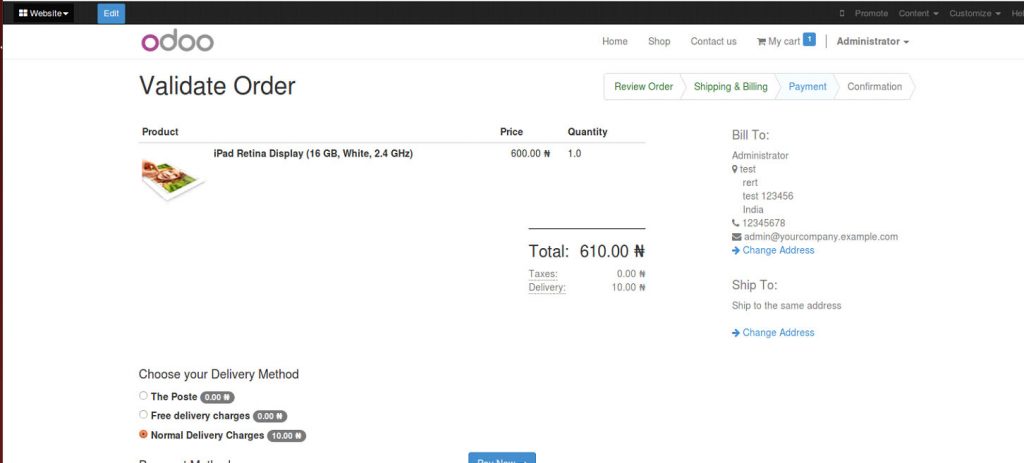Click the Ship to the same address text
This screenshot has width=1024, height=463.
click(x=786, y=306)
